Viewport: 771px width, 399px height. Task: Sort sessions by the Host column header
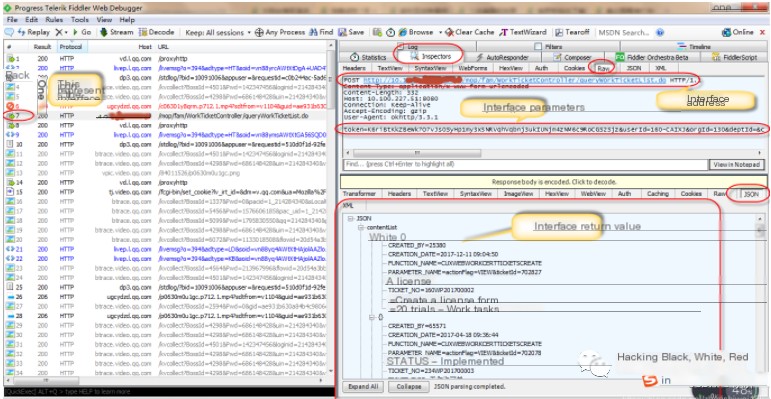[x=144, y=47]
